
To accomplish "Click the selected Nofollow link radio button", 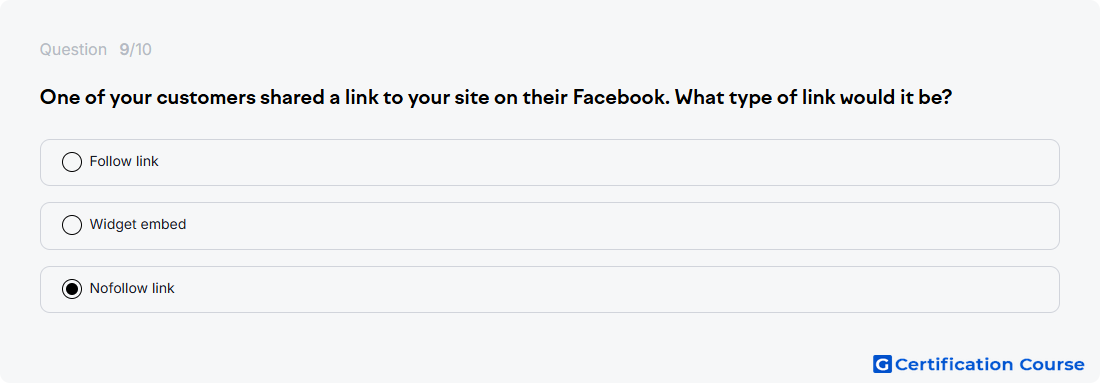I will [x=72, y=288].
